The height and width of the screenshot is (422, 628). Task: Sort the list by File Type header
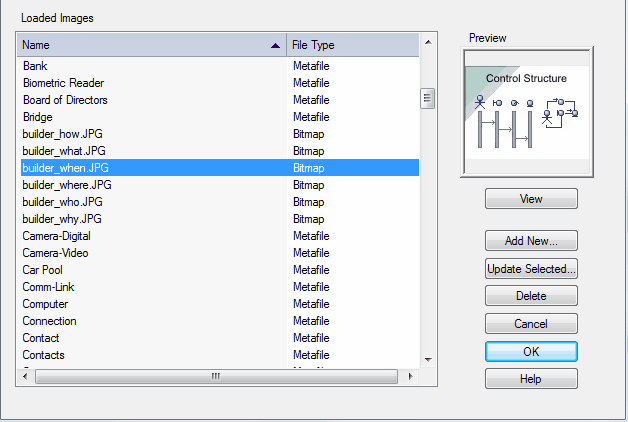point(353,45)
